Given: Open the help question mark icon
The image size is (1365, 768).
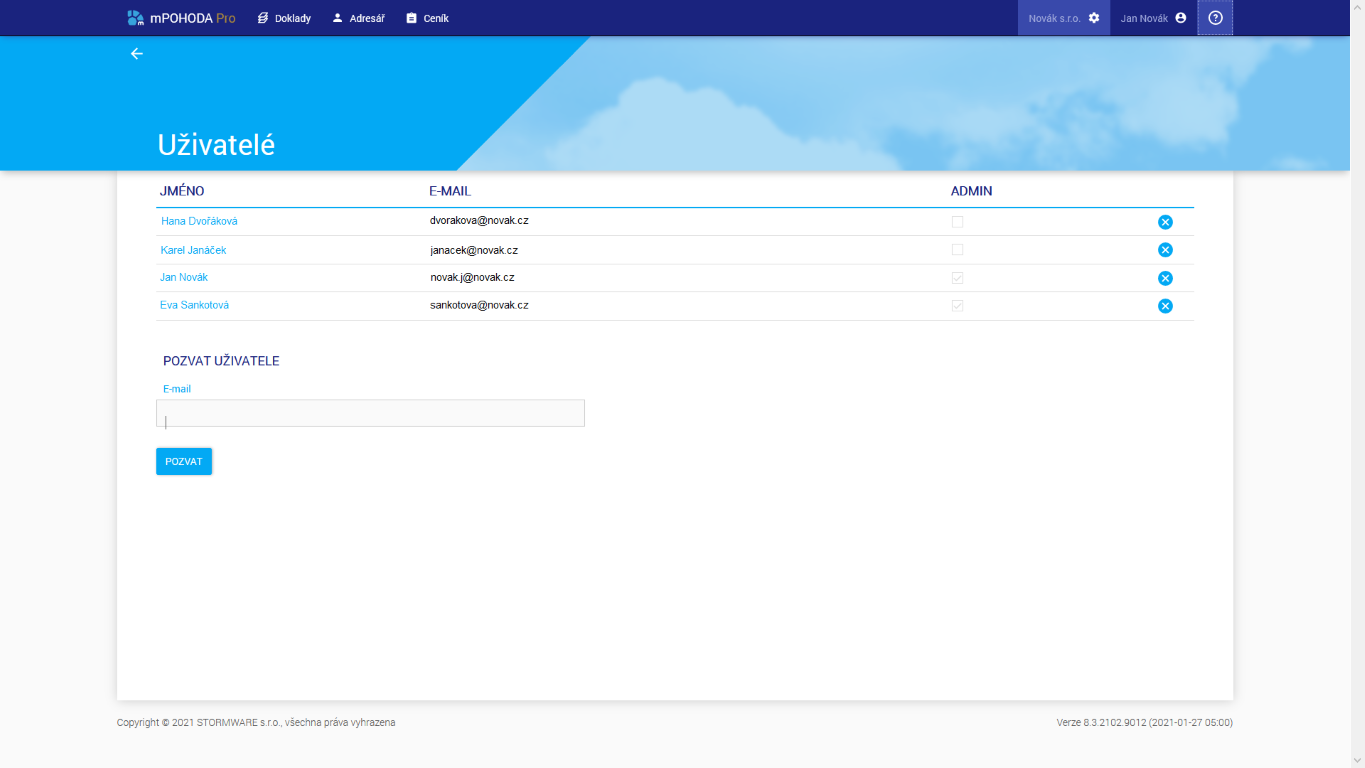Looking at the screenshot, I should (x=1215, y=18).
